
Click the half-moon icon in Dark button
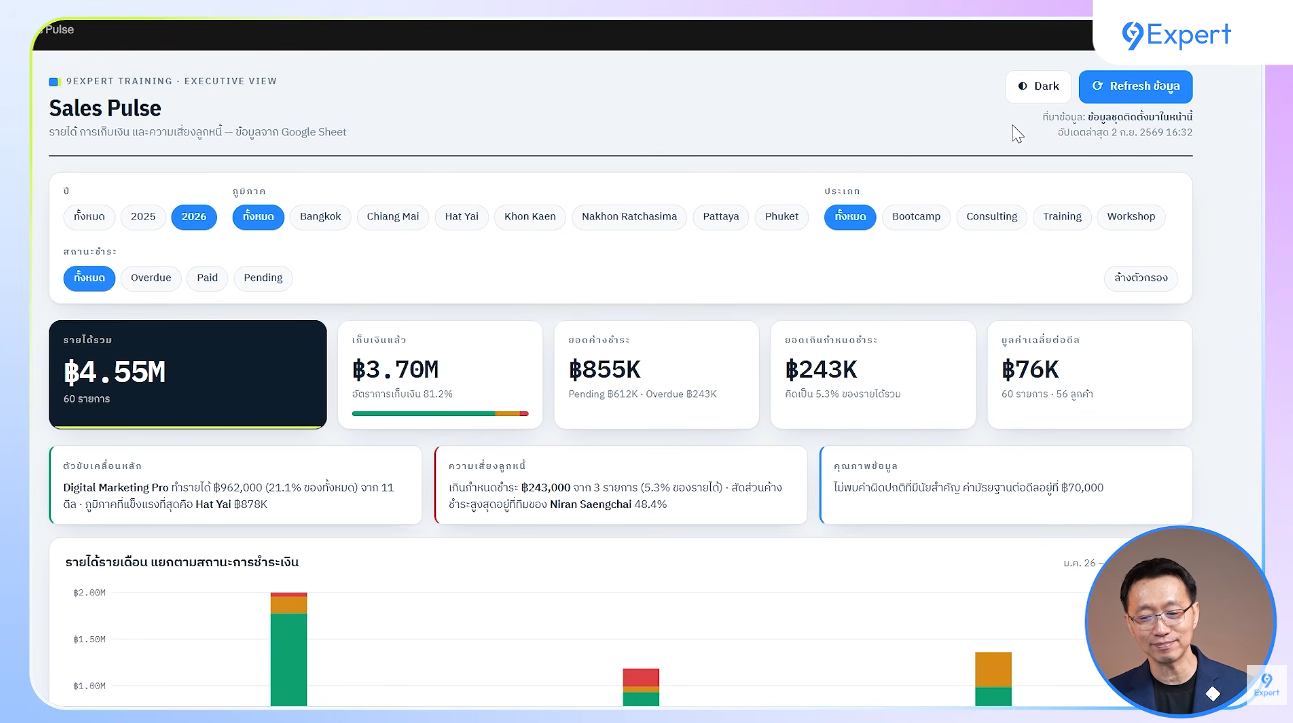pyautogui.click(x=1022, y=87)
